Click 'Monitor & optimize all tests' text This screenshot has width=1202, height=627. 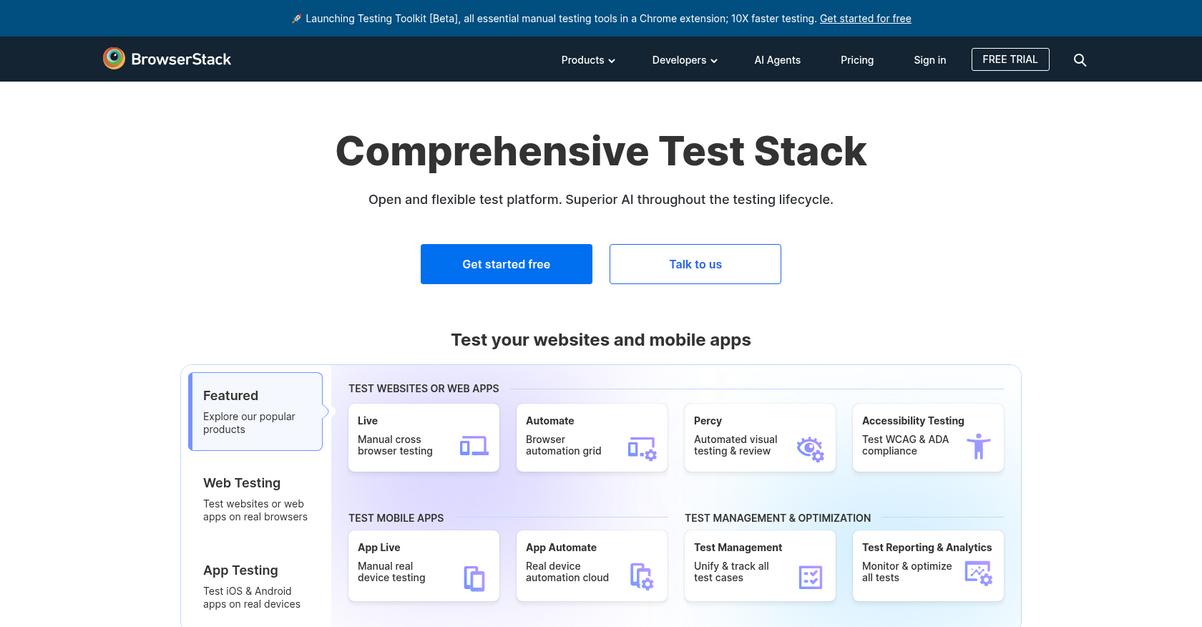coord(907,572)
